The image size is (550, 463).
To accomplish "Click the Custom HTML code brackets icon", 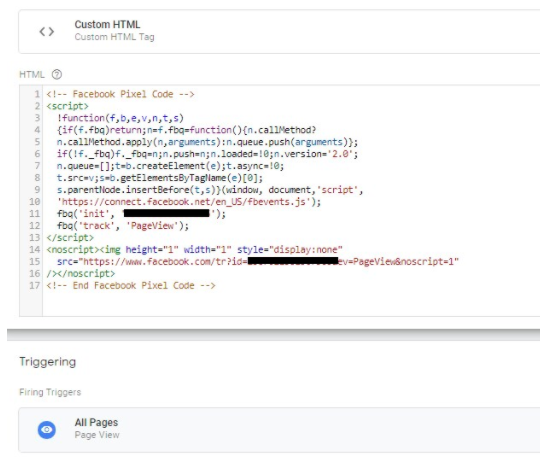I will (x=47, y=32).
